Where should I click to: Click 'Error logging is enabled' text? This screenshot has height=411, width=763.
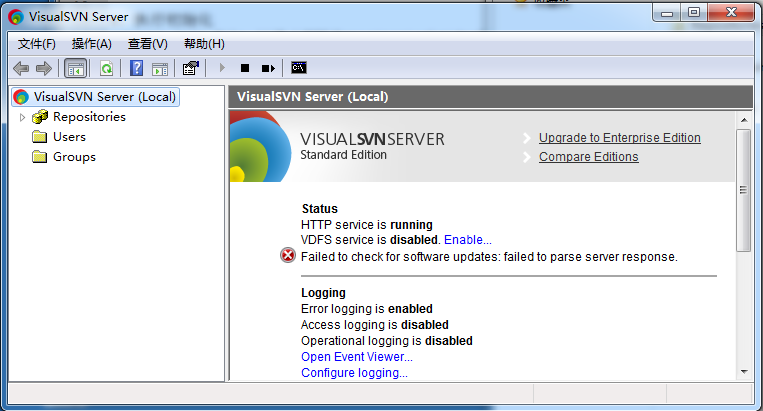coord(366,309)
